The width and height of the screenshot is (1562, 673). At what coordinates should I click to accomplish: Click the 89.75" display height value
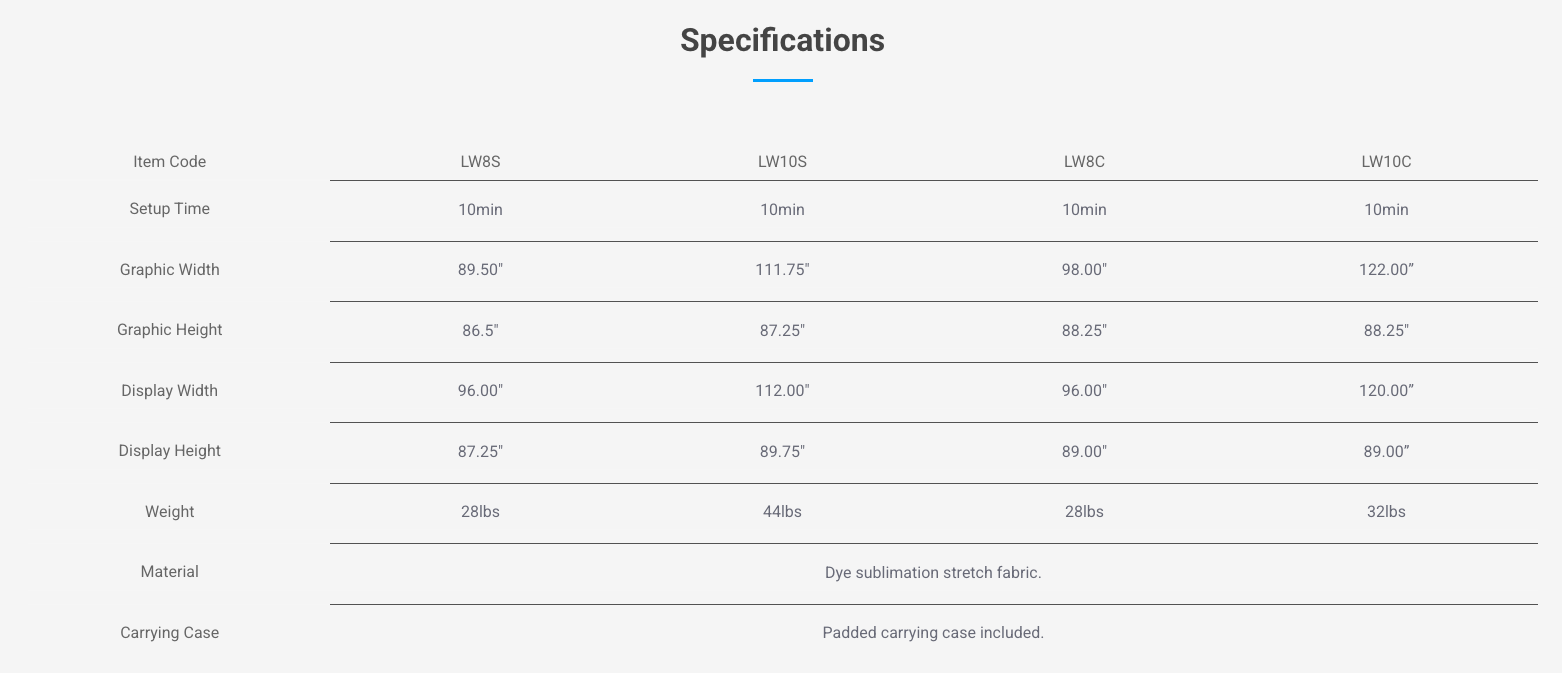coord(782,452)
